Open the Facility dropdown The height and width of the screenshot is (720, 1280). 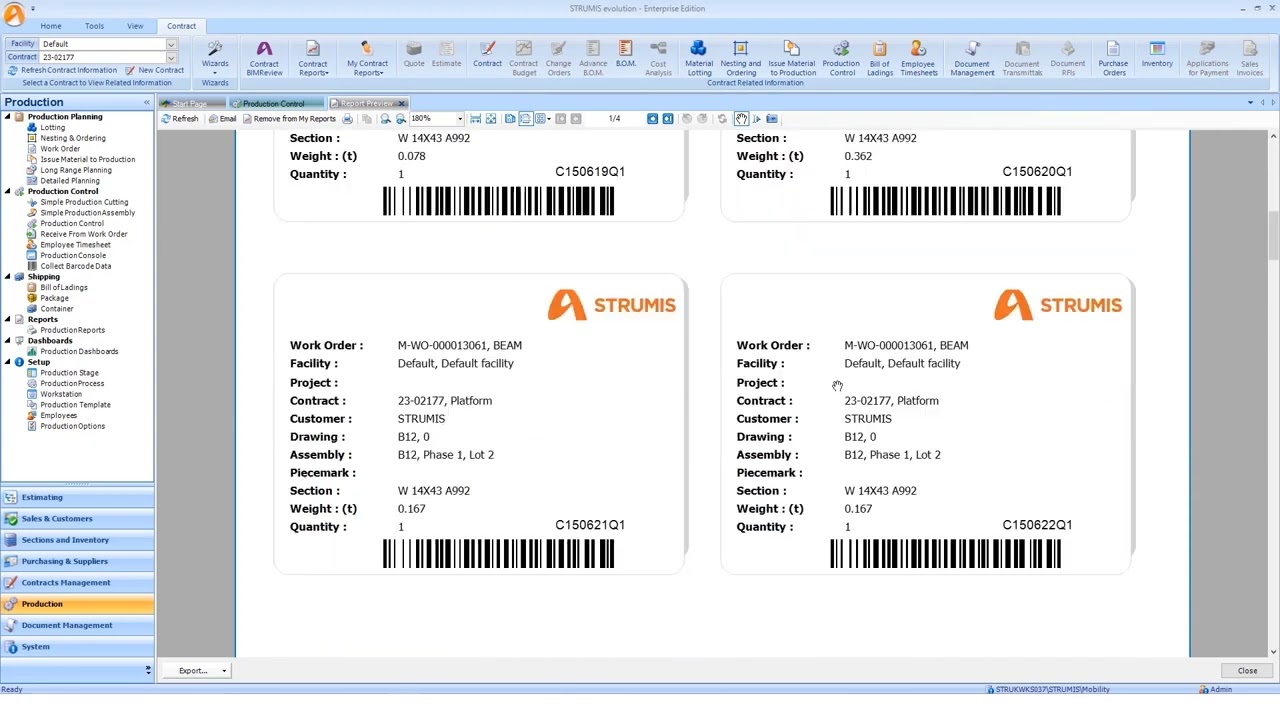pyautogui.click(x=171, y=44)
